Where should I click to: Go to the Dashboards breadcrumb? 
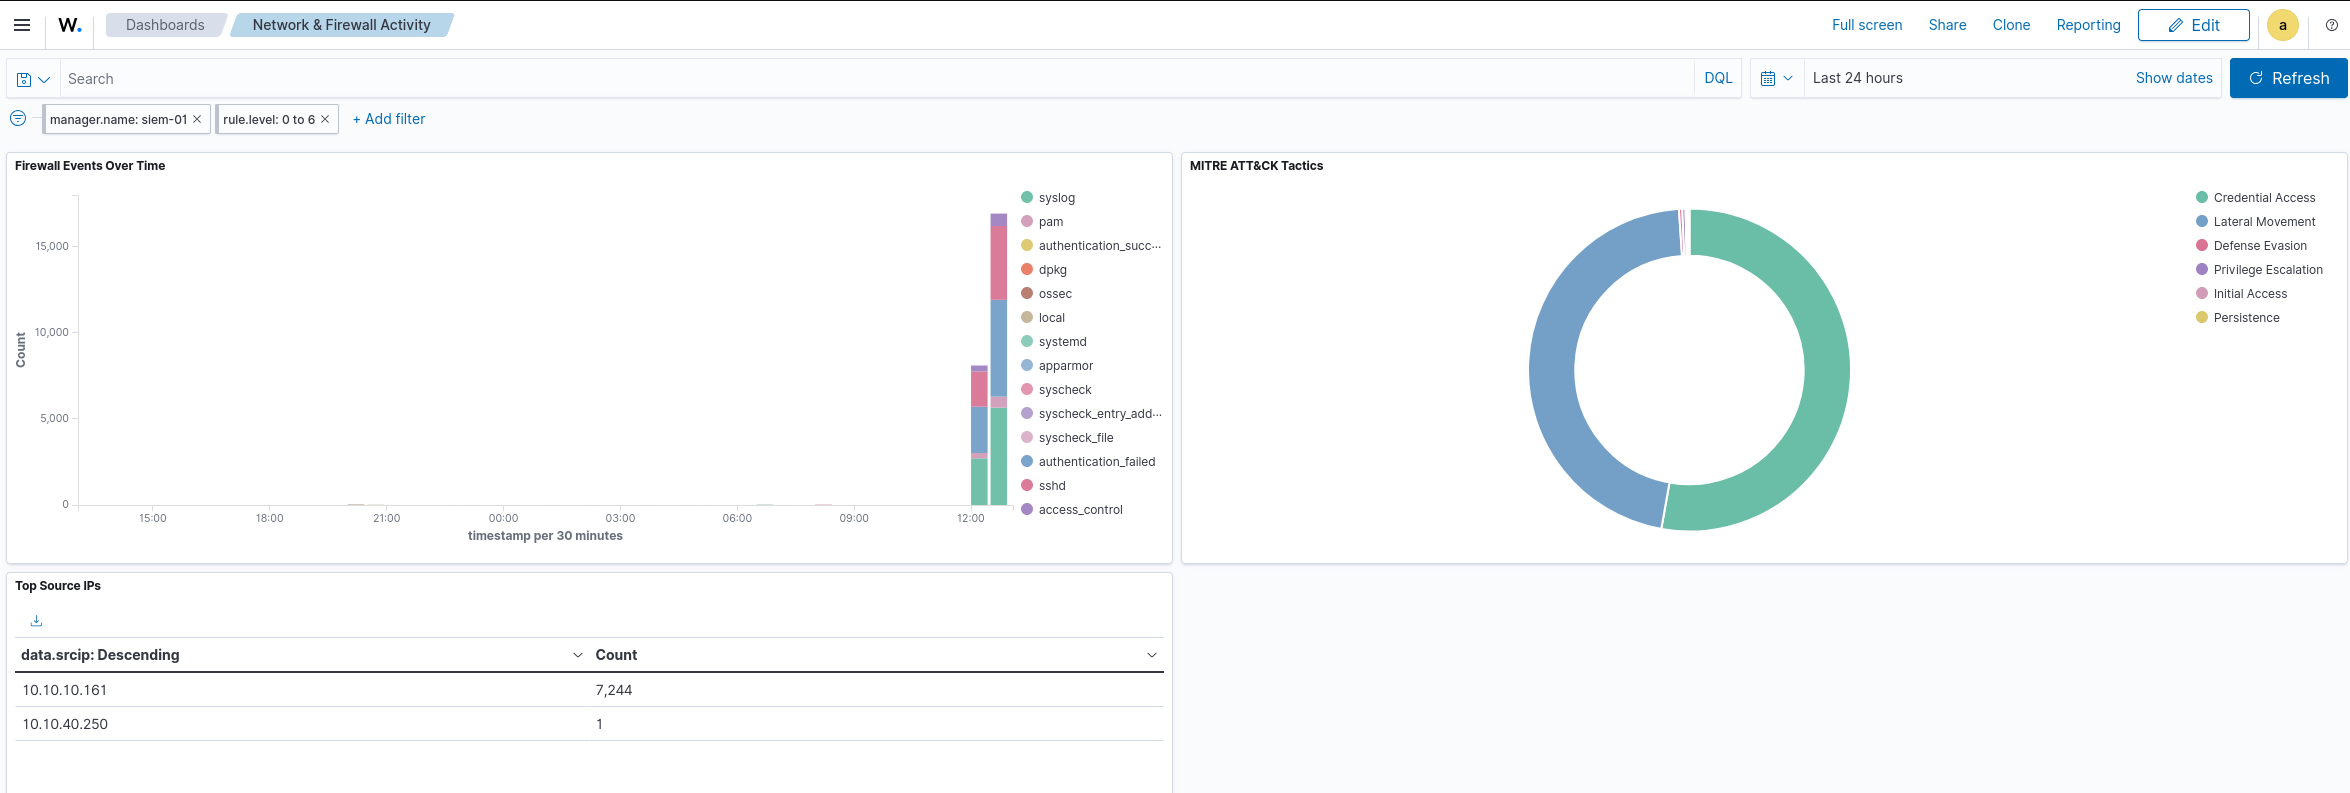coord(165,25)
